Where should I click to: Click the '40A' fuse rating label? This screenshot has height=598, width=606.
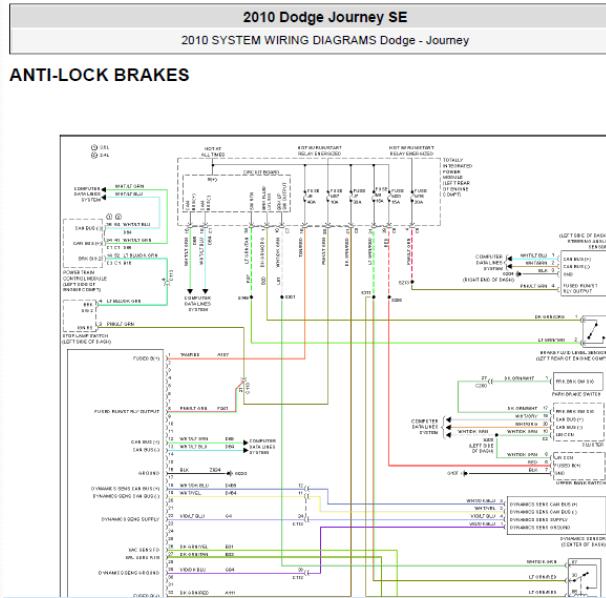(311, 202)
